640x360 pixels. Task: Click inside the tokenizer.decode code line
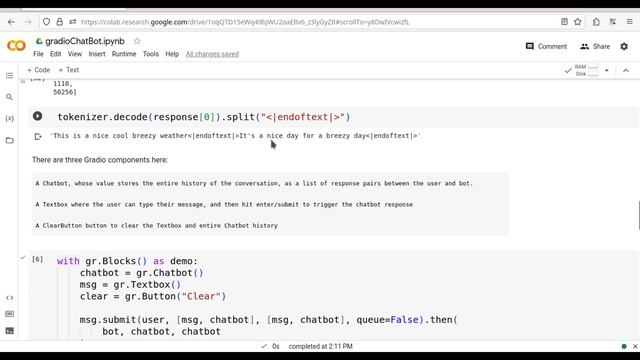(x=204, y=117)
